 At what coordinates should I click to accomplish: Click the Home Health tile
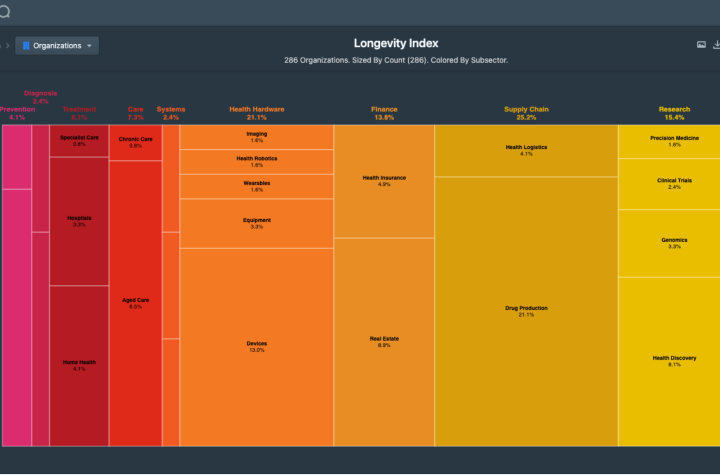coord(79,366)
